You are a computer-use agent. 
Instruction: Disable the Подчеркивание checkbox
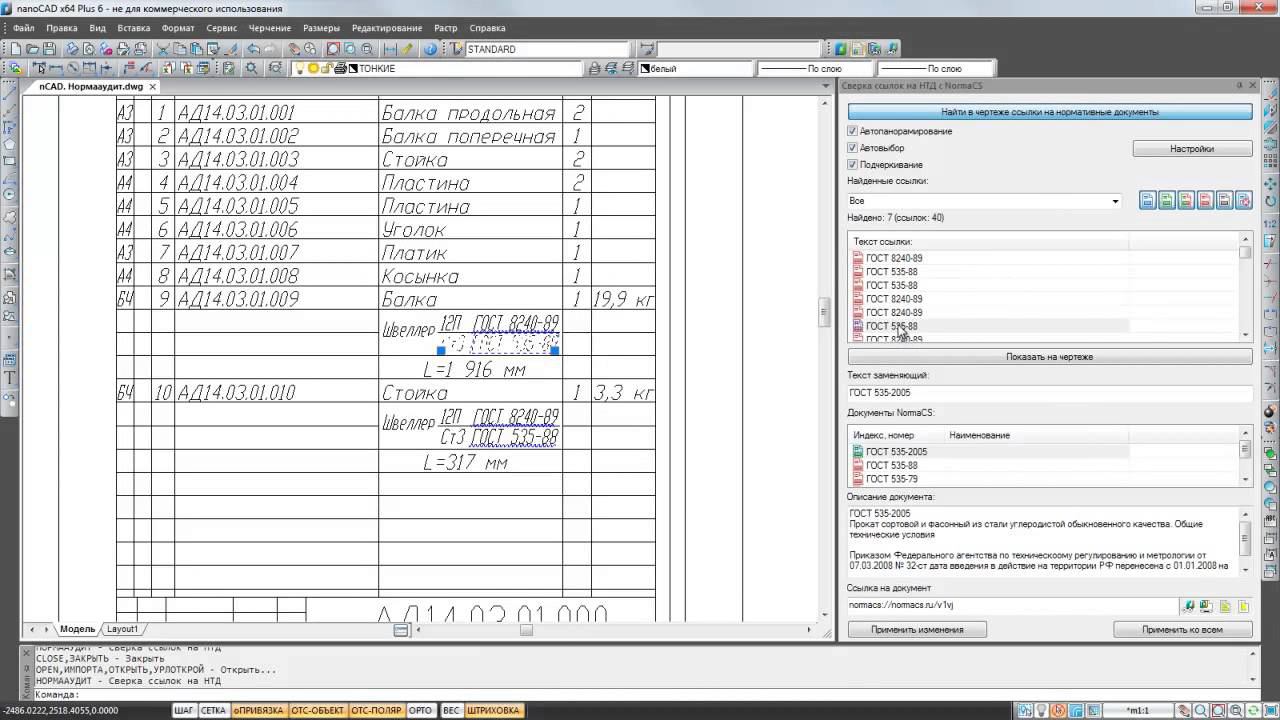[x=852, y=164]
